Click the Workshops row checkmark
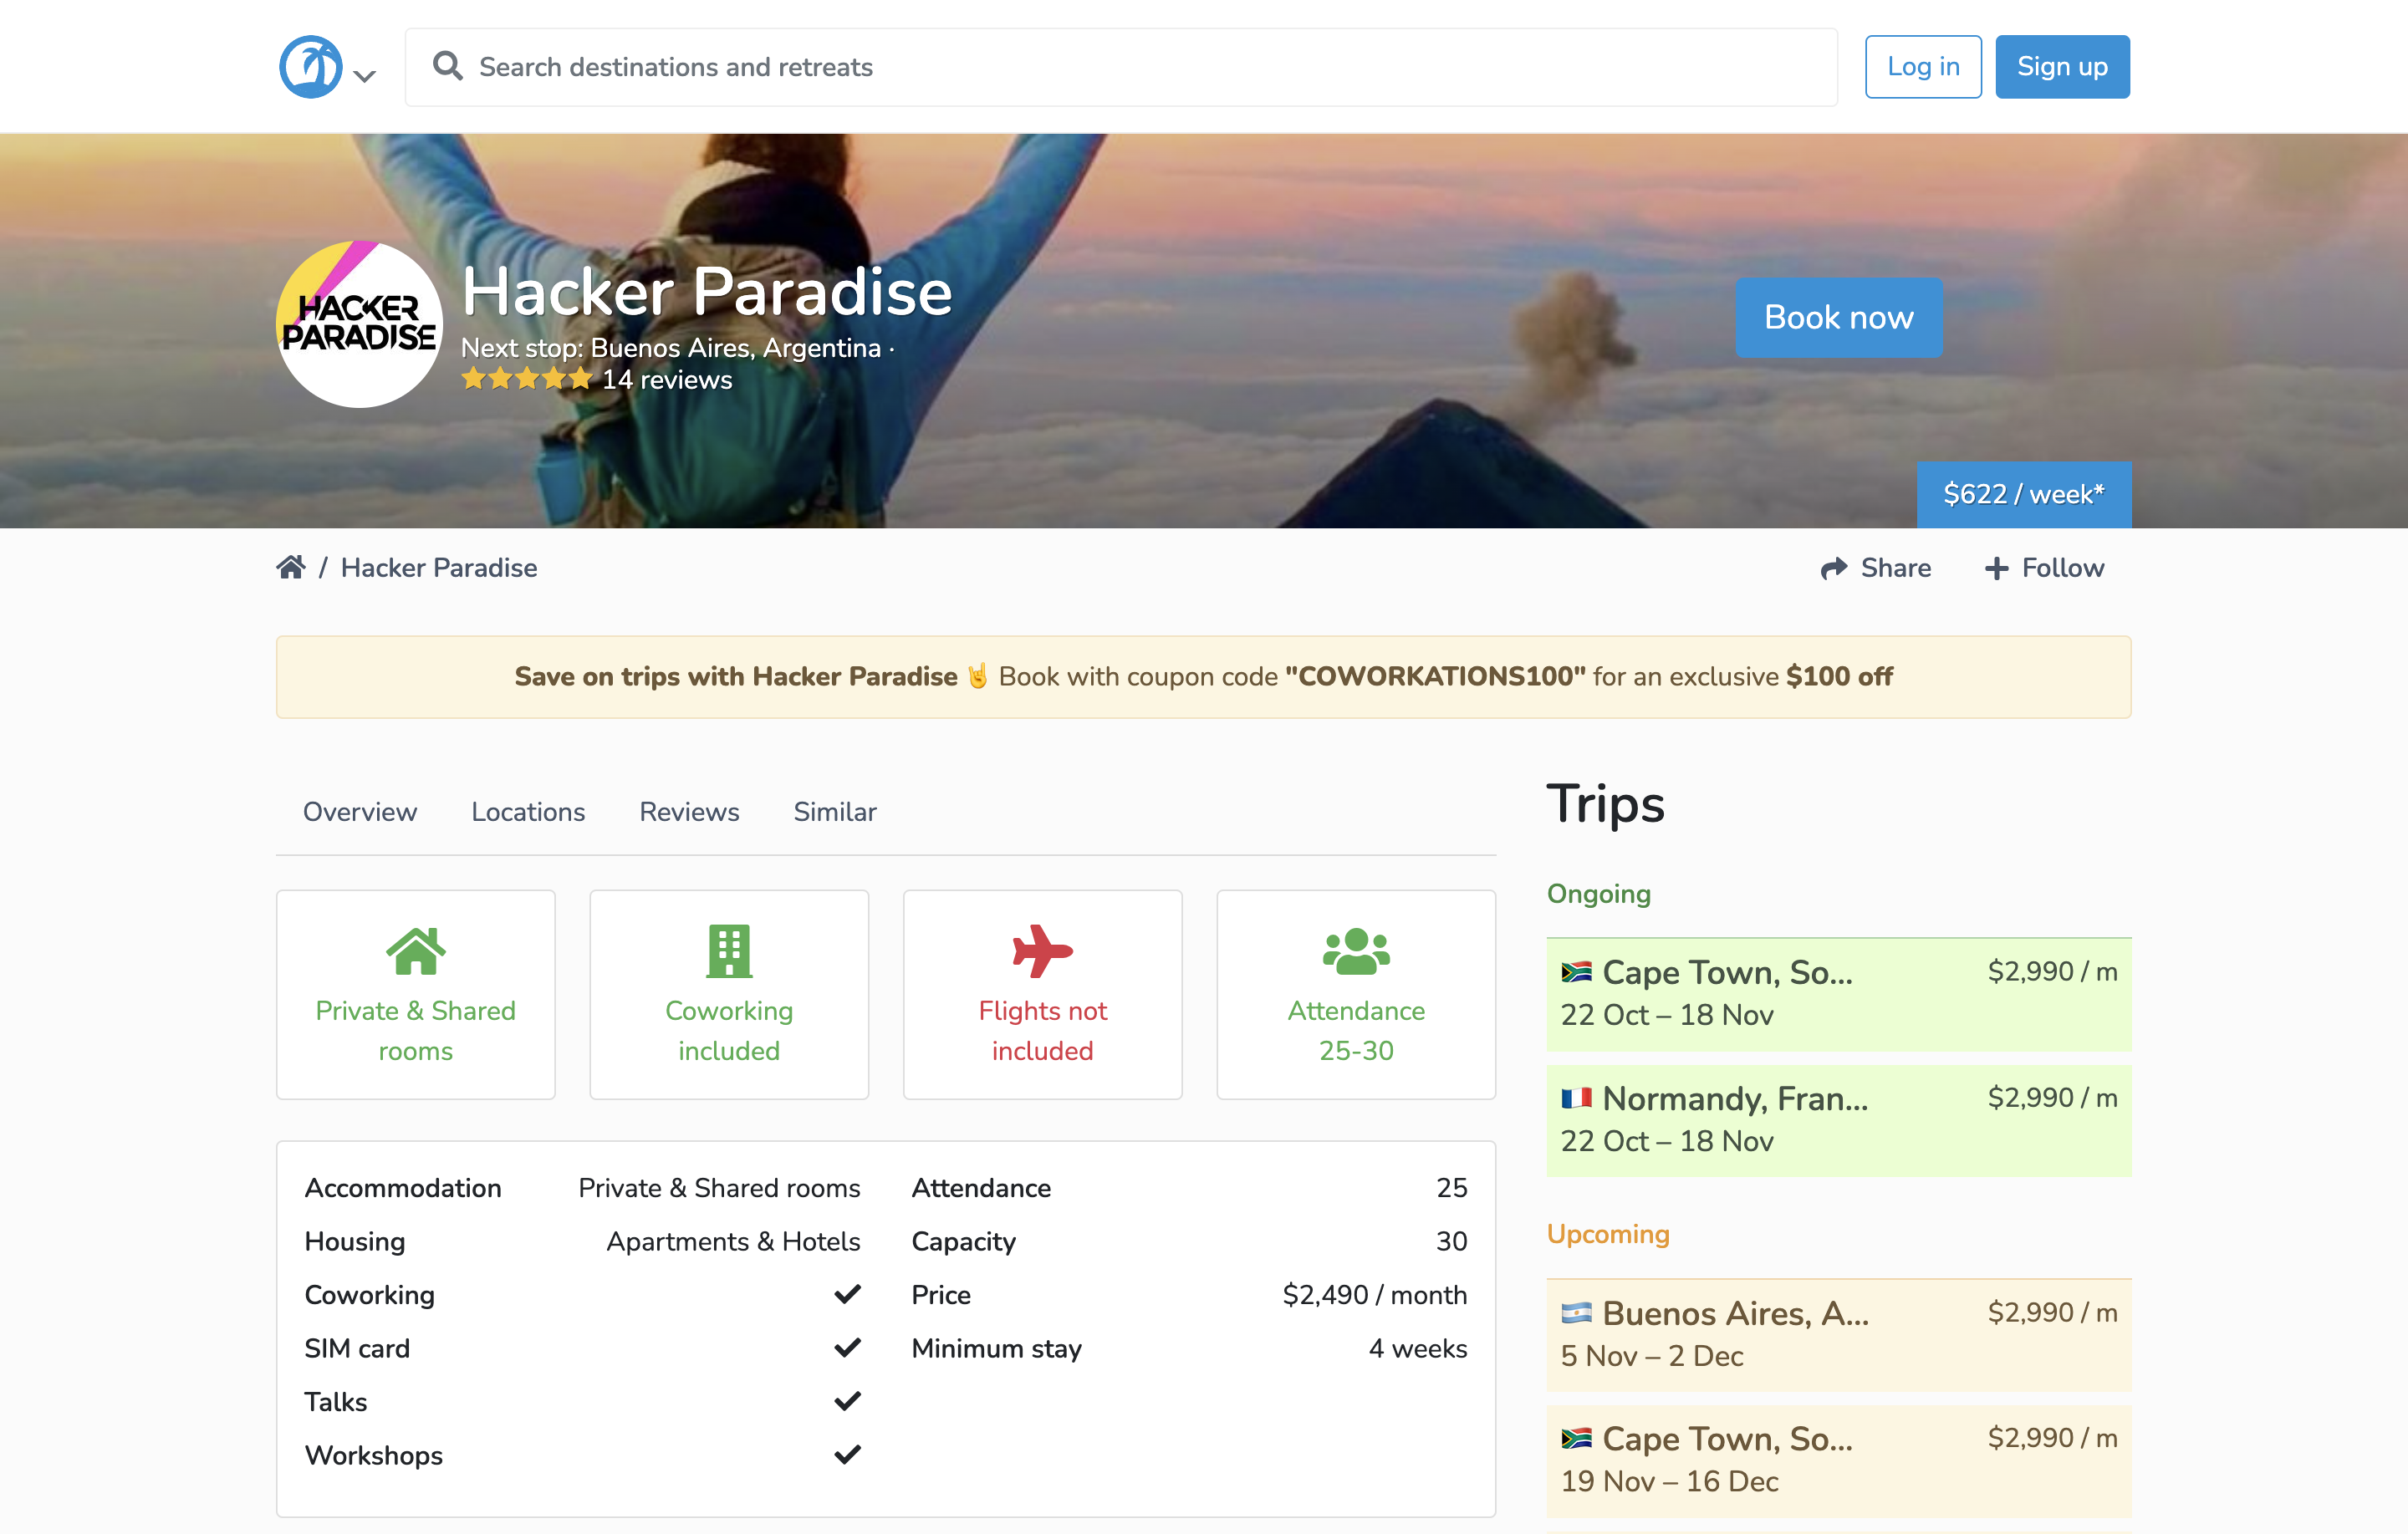Screen dimensions: 2408x1534 pyautogui.click(x=847, y=1455)
